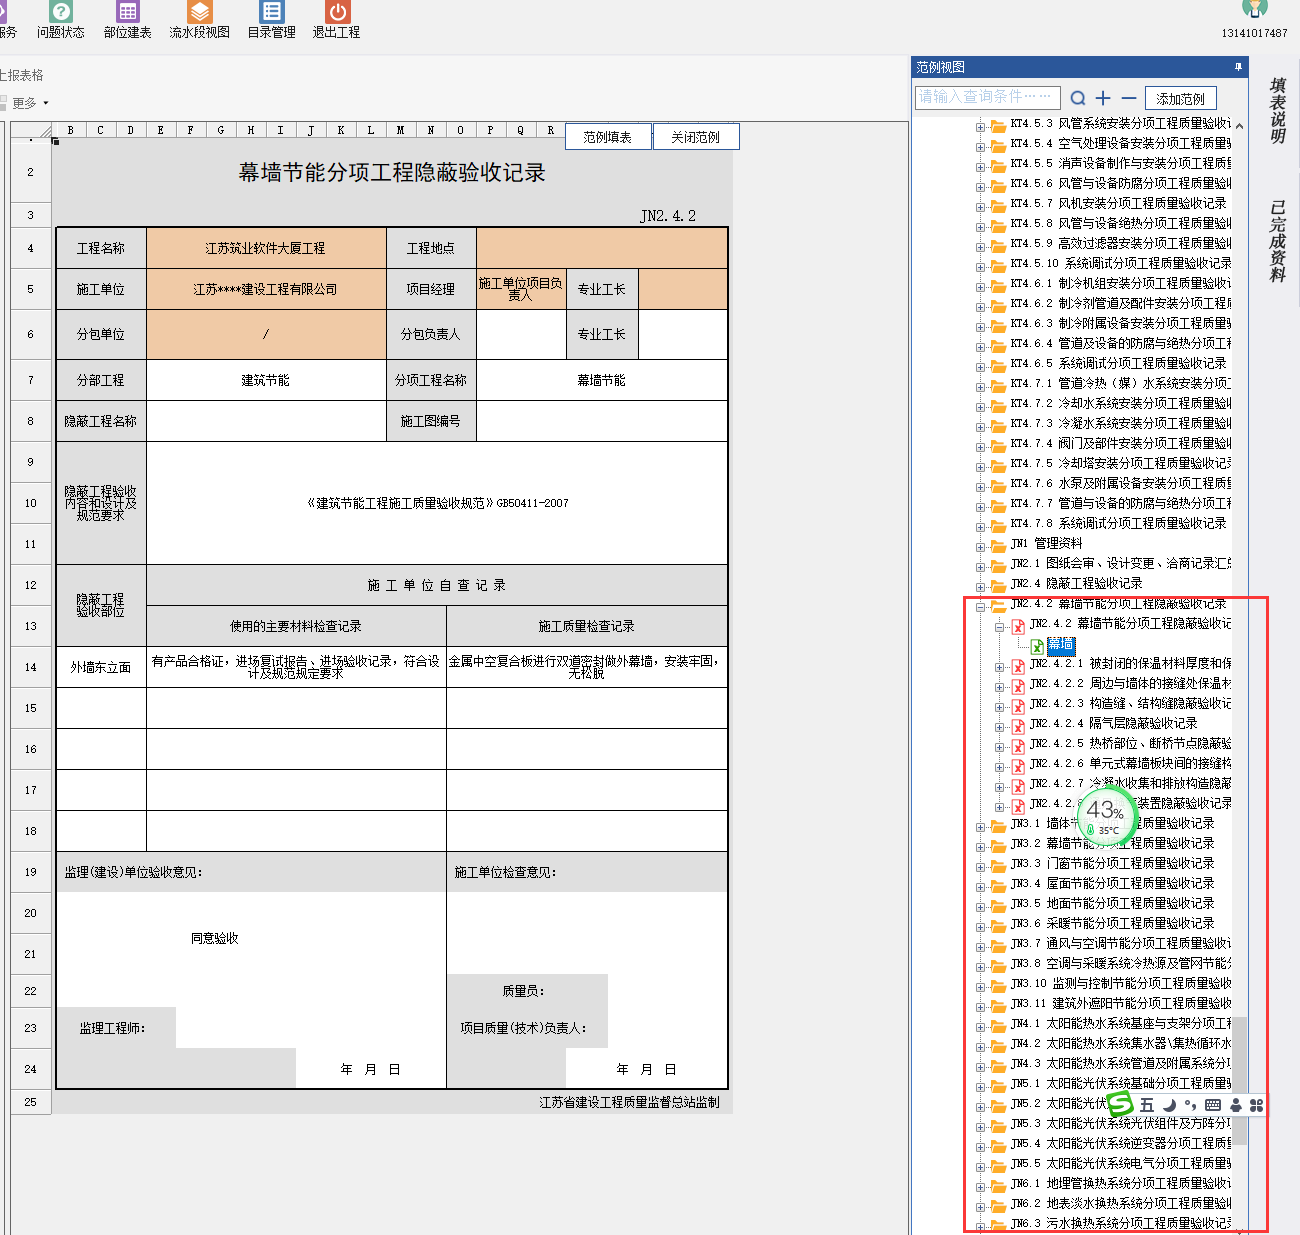This screenshot has width=1300, height=1235.
Task: Click the tree scrollbar up arrow
Action: click(x=1240, y=126)
